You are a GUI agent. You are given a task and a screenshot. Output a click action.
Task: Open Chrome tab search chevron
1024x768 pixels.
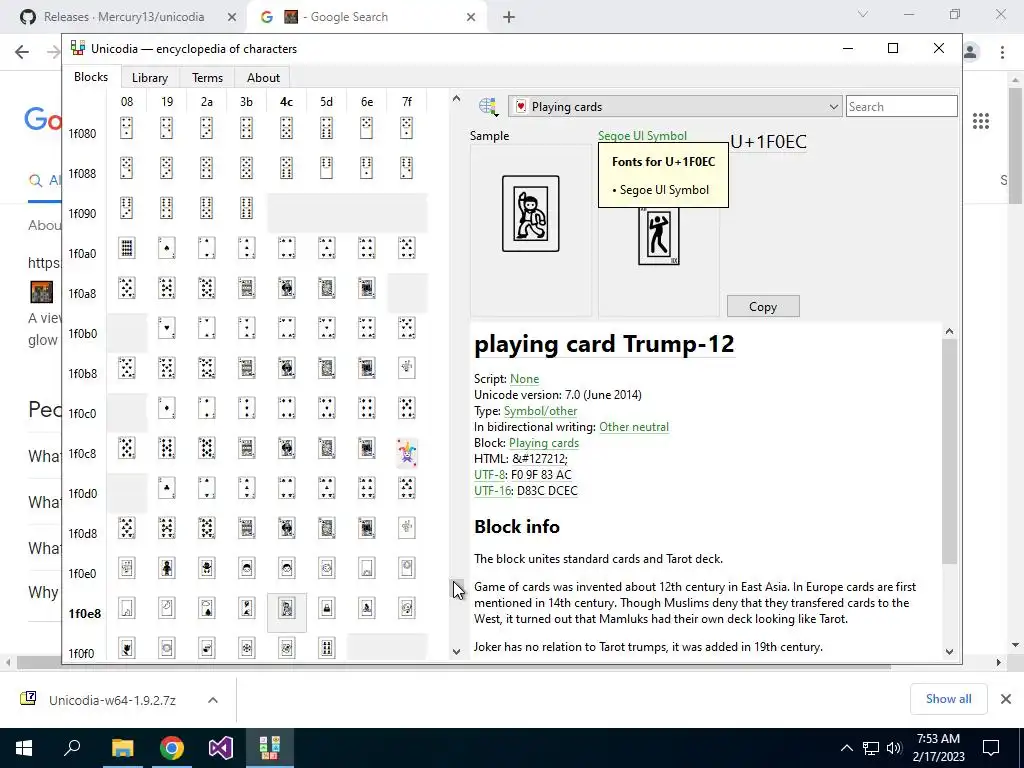[863, 14]
